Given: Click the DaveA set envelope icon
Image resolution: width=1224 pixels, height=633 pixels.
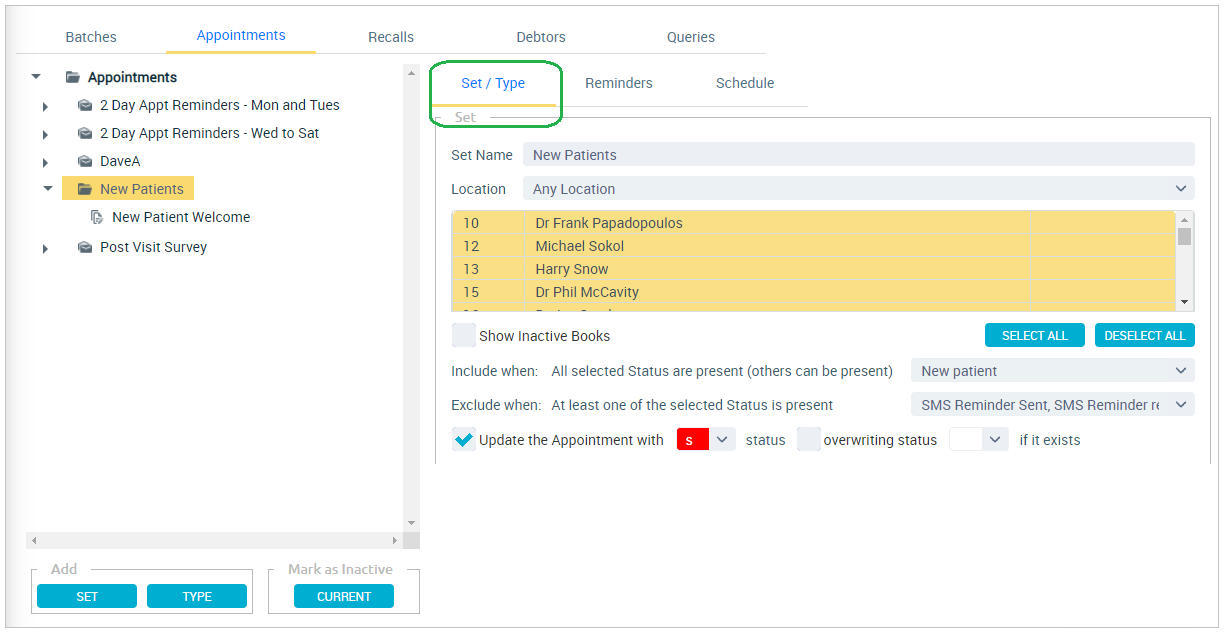Looking at the screenshot, I should click(x=85, y=161).
